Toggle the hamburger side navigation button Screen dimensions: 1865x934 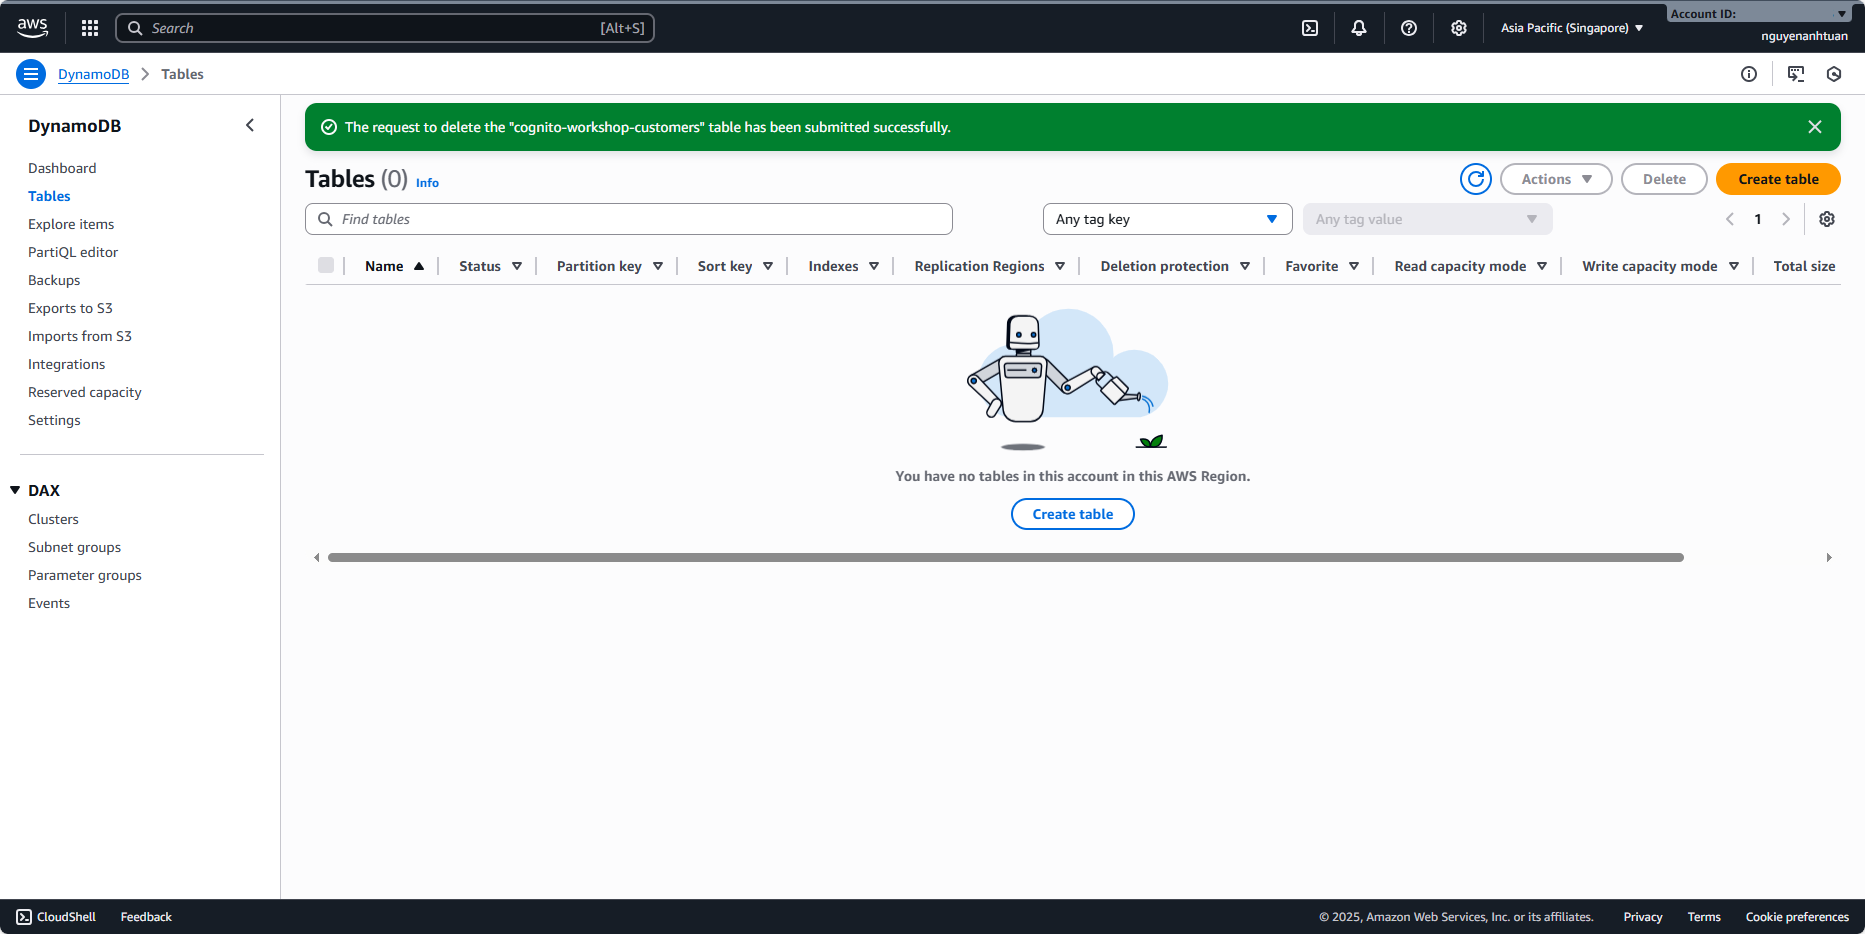click(31, 74)
